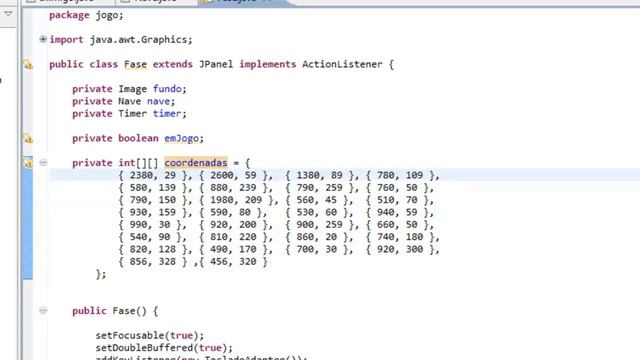This screenshot has width=640, height=360.
Task: Click the 'setFocusable(true);' statement
Action: coord(150,336)
